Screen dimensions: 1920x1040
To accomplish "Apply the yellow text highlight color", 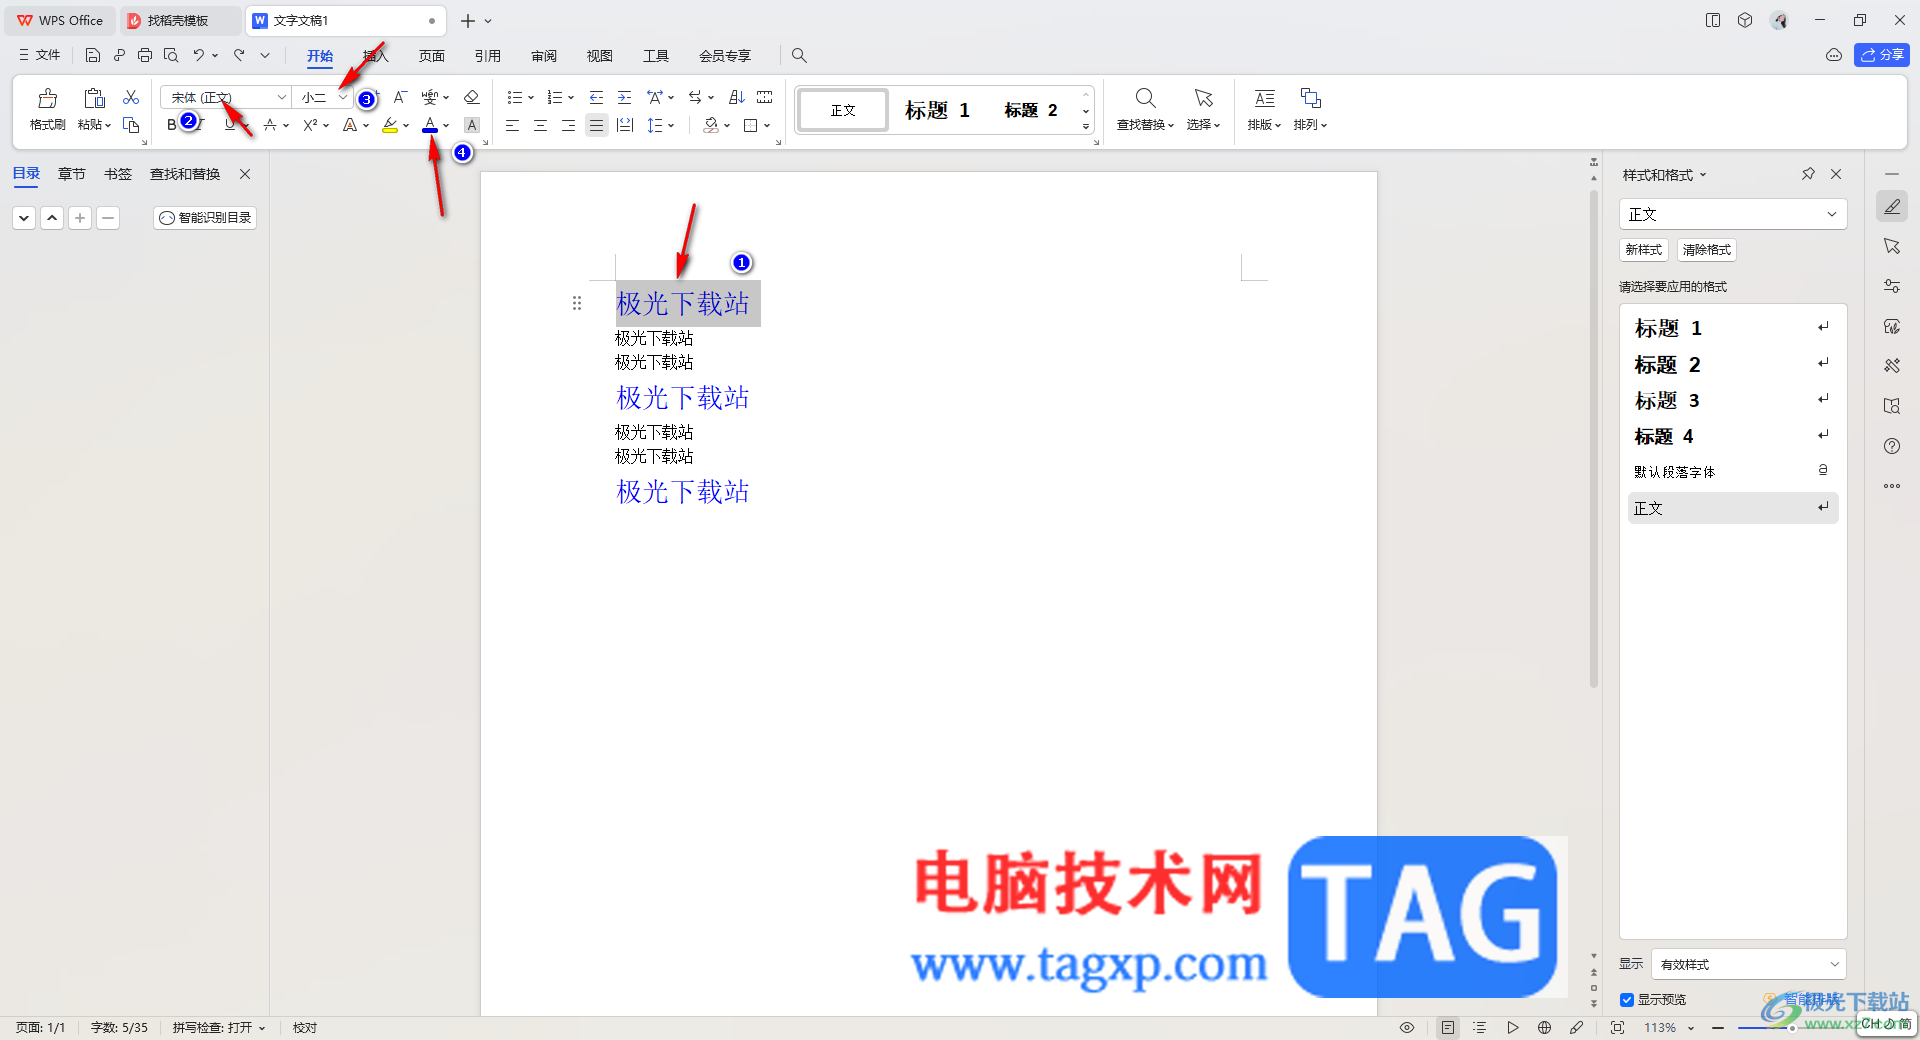I will [x=390, y=125].
